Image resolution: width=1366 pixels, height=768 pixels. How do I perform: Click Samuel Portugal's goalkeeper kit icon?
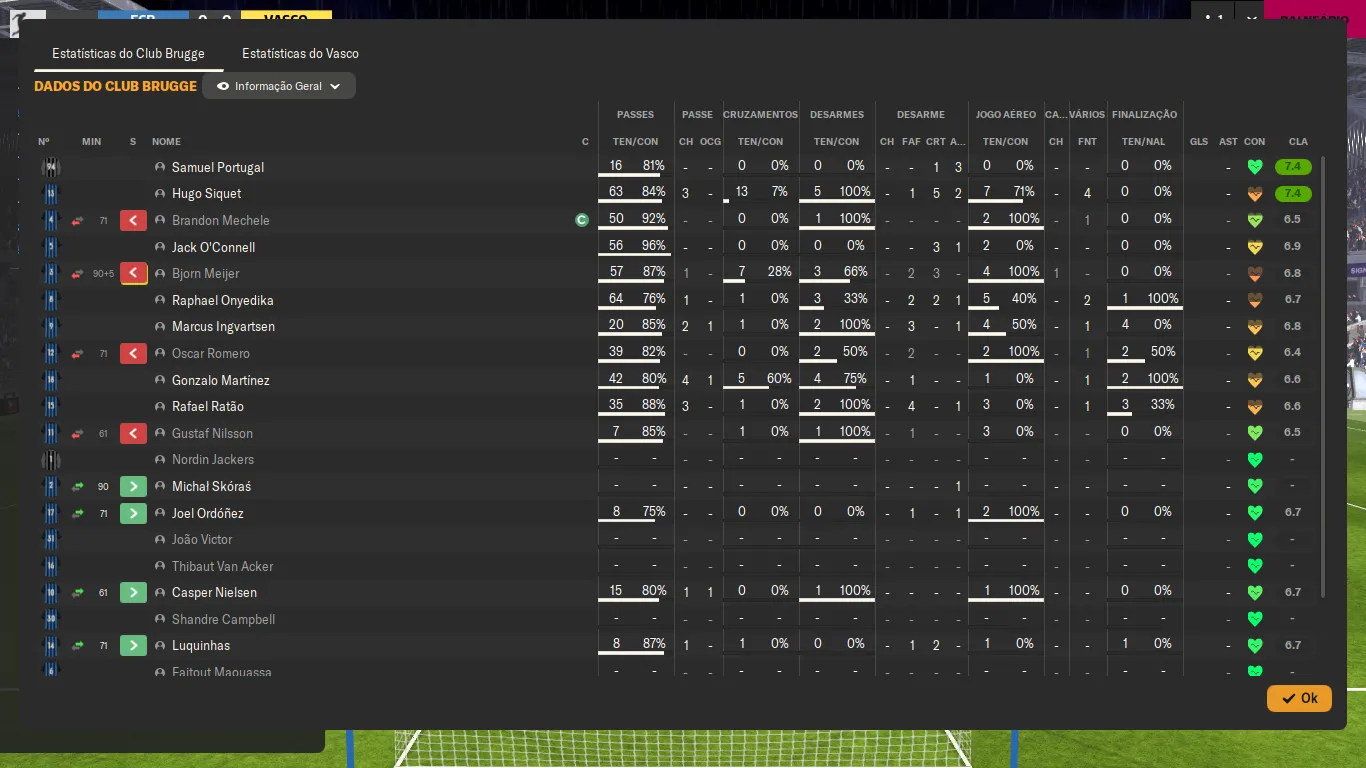coord(51,167)
